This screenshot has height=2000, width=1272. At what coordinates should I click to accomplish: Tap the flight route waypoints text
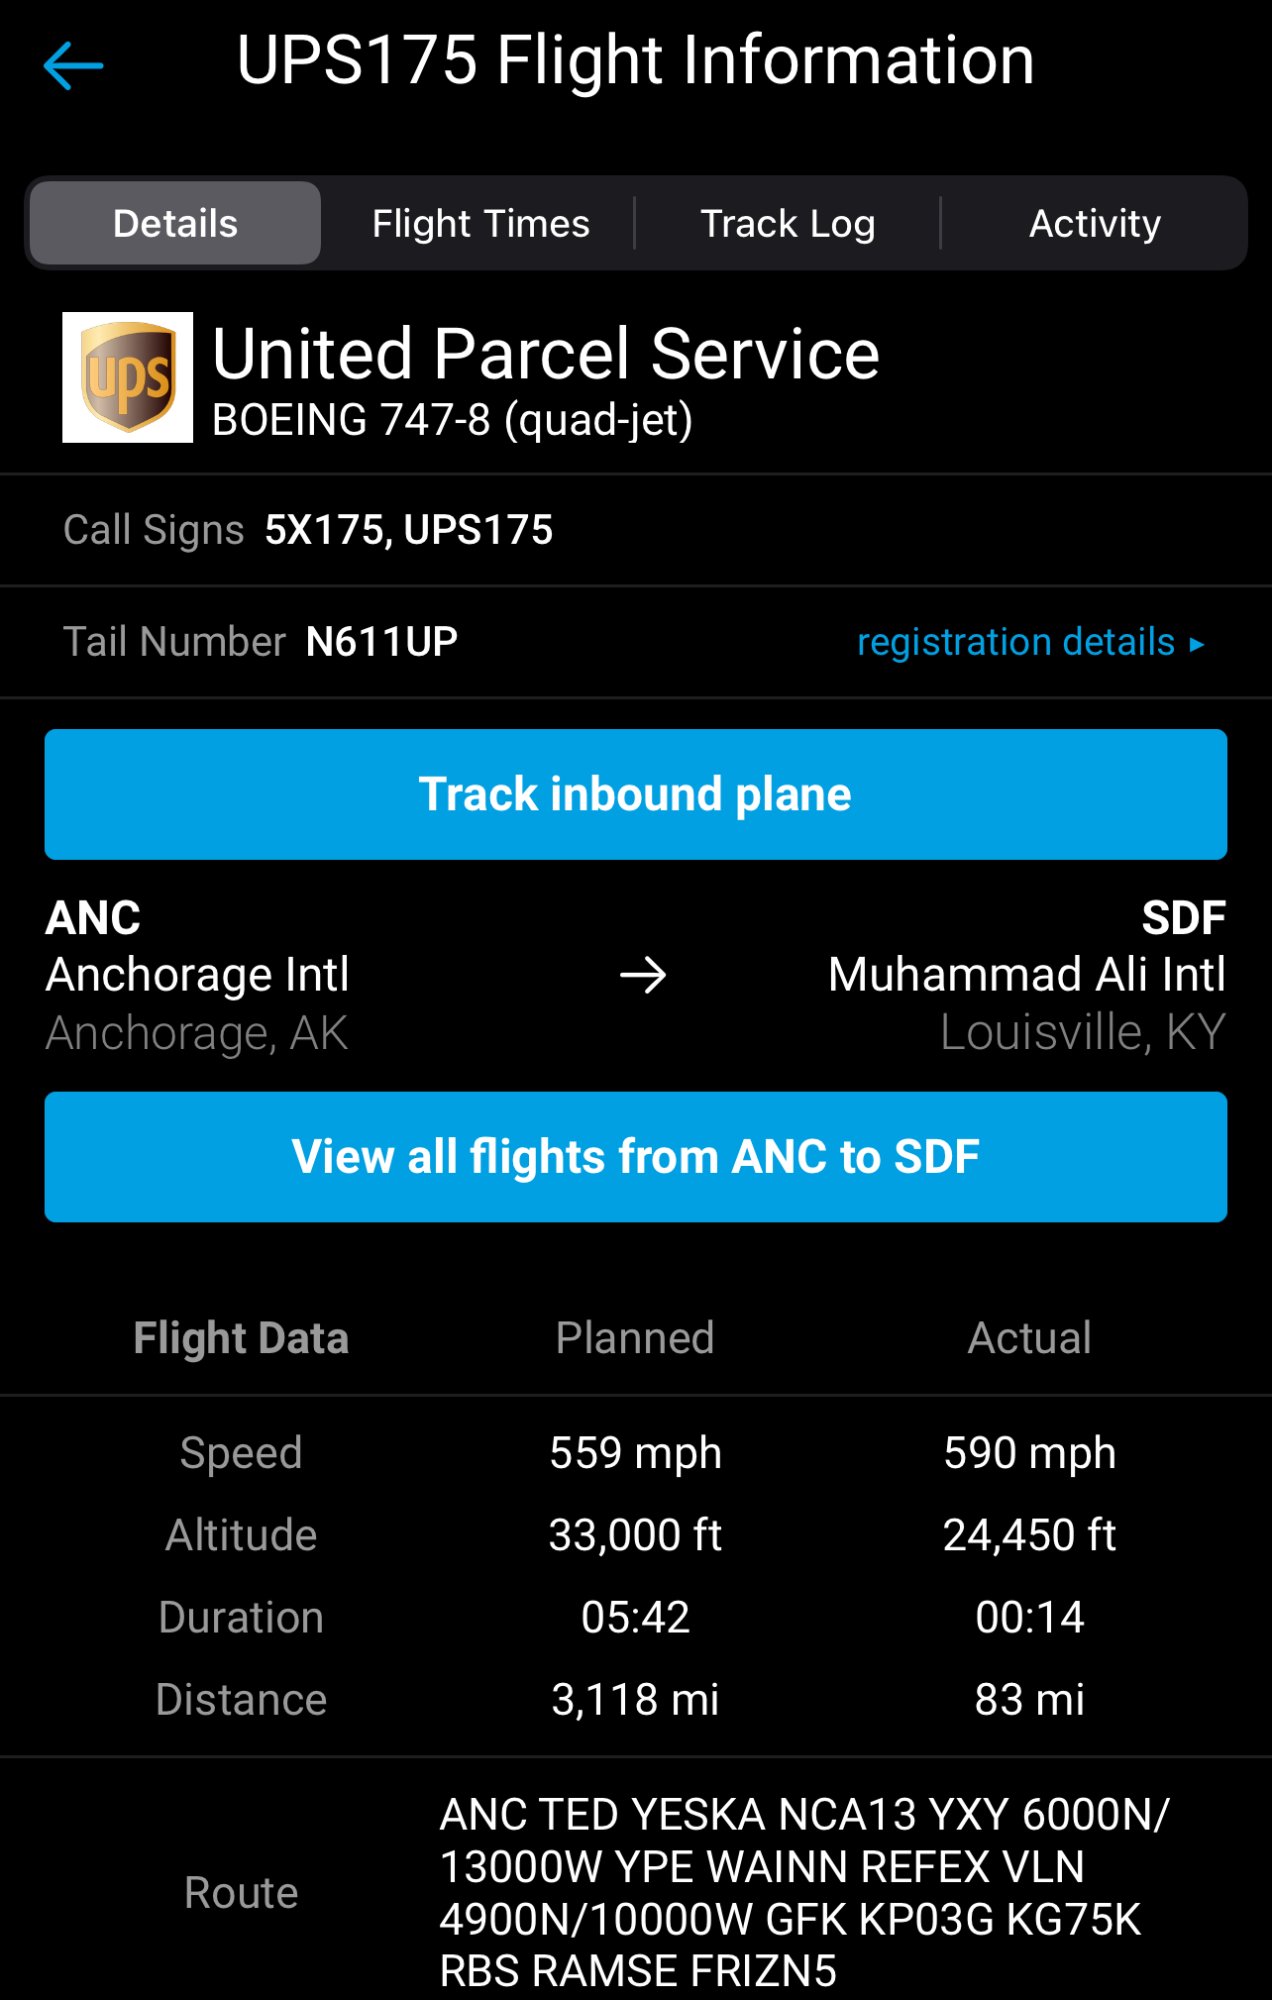[x=803, y=1892]
